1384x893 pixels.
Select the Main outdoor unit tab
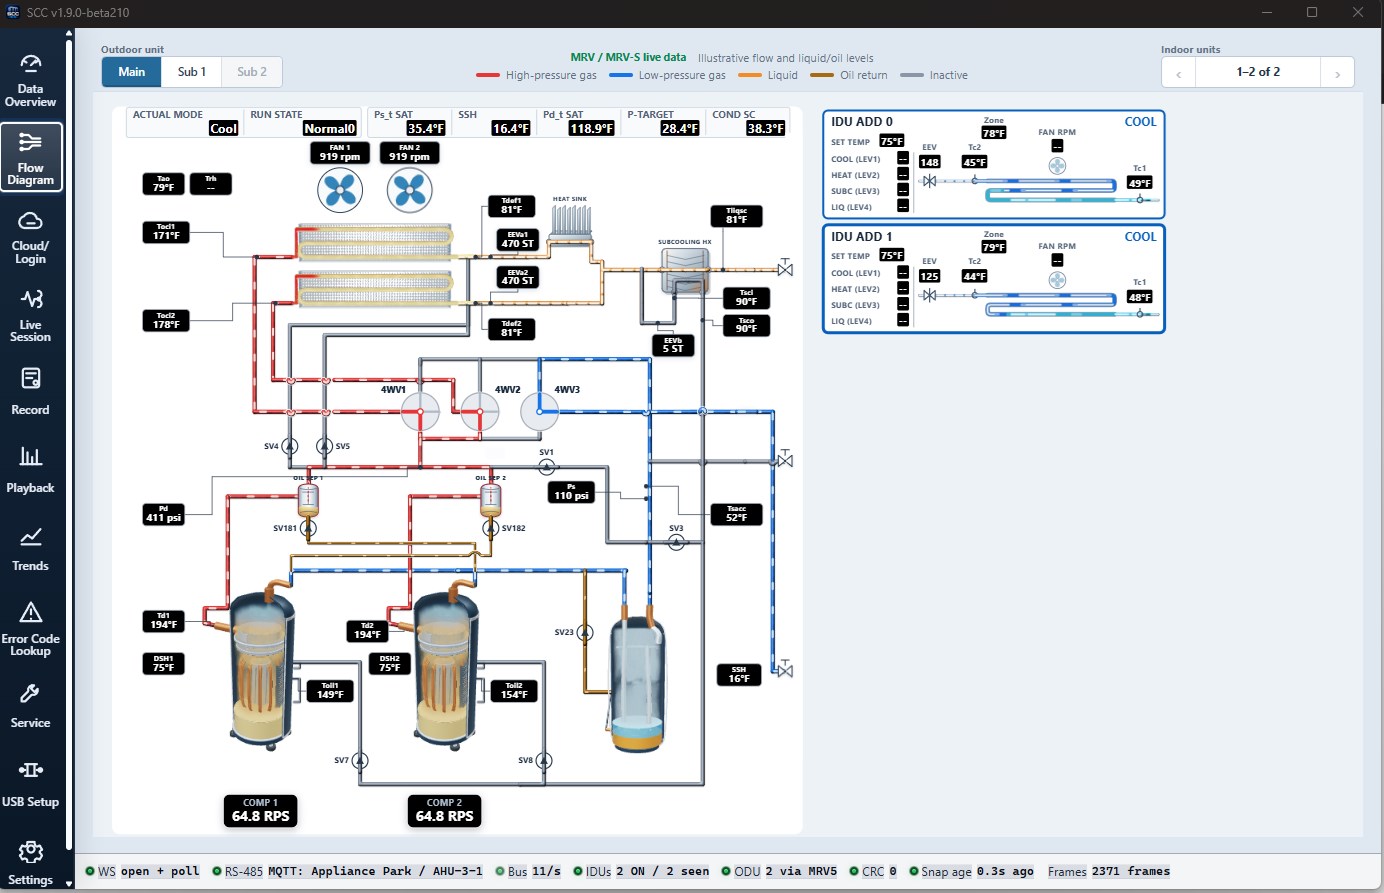132,72
